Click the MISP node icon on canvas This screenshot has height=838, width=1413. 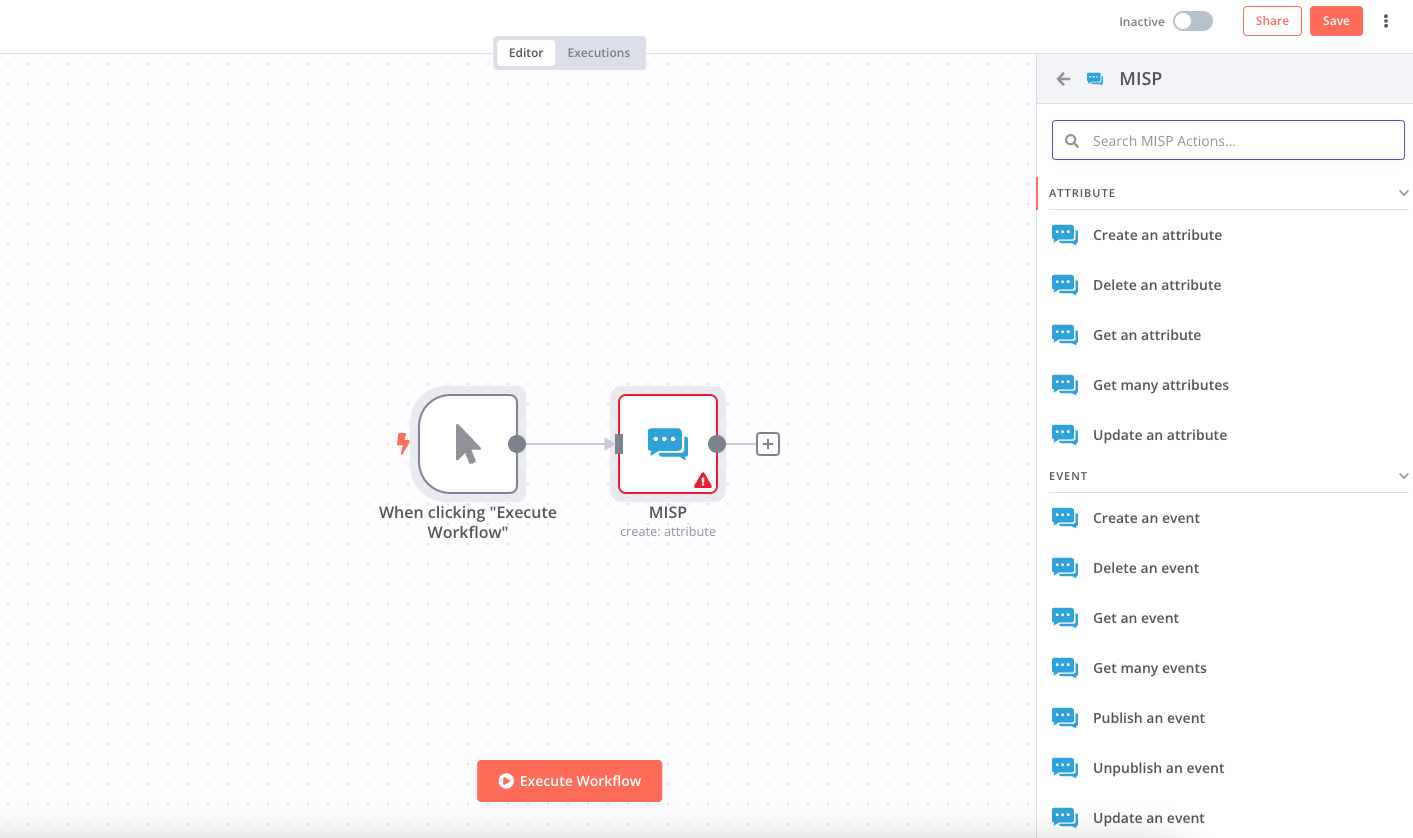coord(667,442)
